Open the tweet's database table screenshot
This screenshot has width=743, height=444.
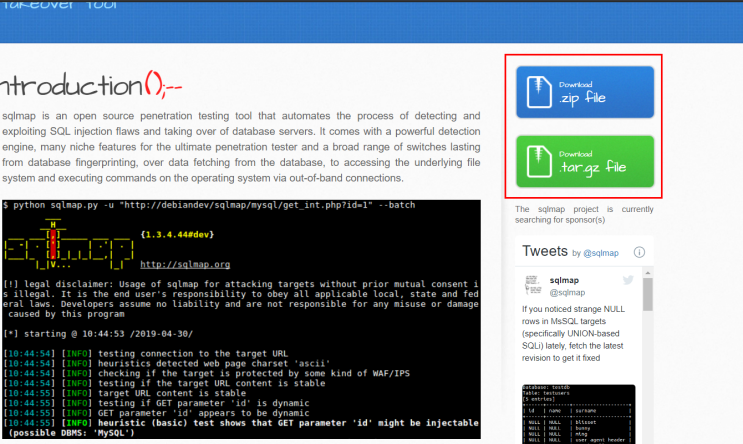(x=579, y=414)
